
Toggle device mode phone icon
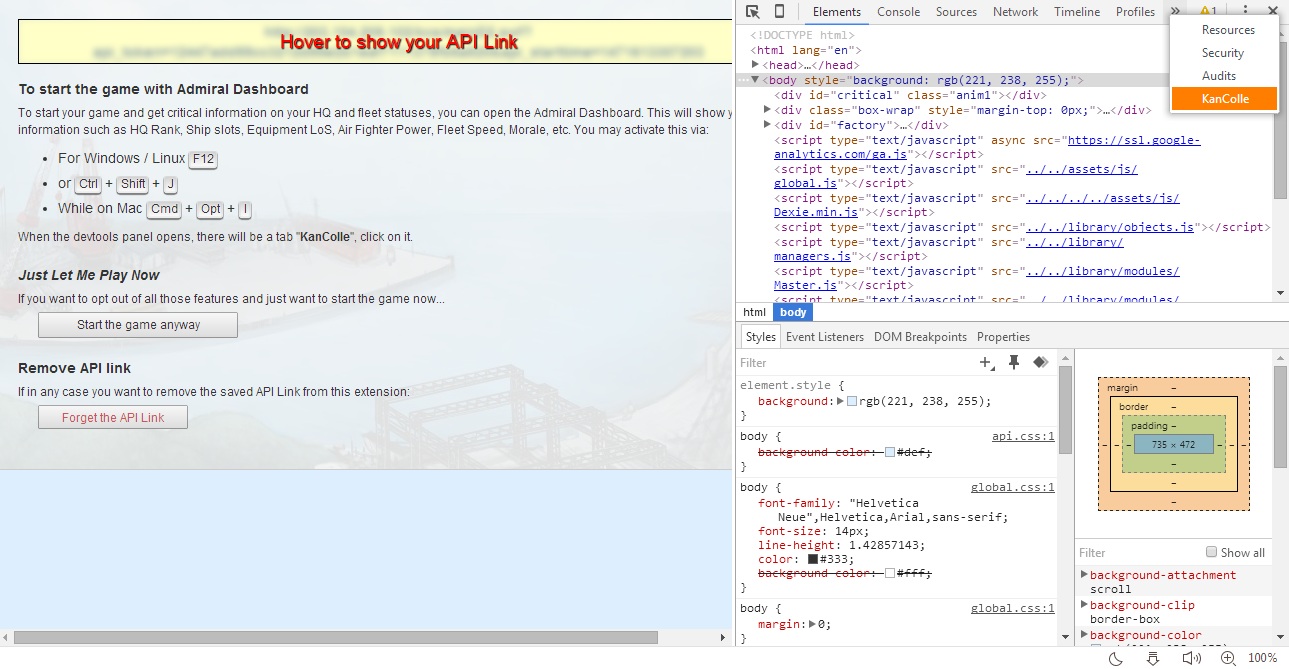click(x=779, y=12)
